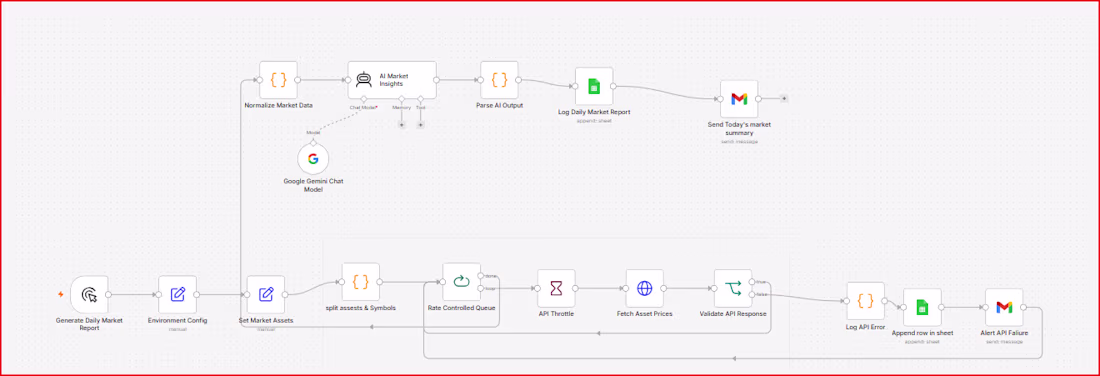Image resolution: width=1100 pixels, height=376 pixels.
Task: Click the "API Throttle" label
Action: coord(556,314)
